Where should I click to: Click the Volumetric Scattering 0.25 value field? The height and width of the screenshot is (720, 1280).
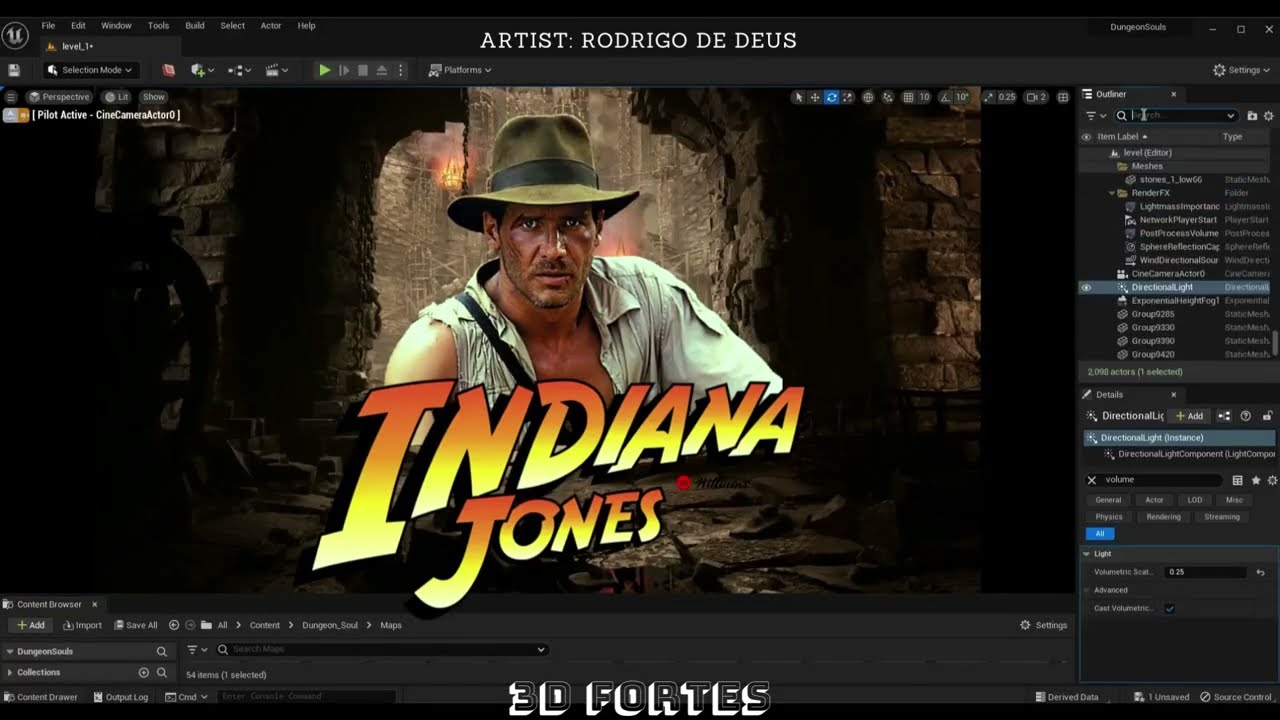[x=1205, y=573]
